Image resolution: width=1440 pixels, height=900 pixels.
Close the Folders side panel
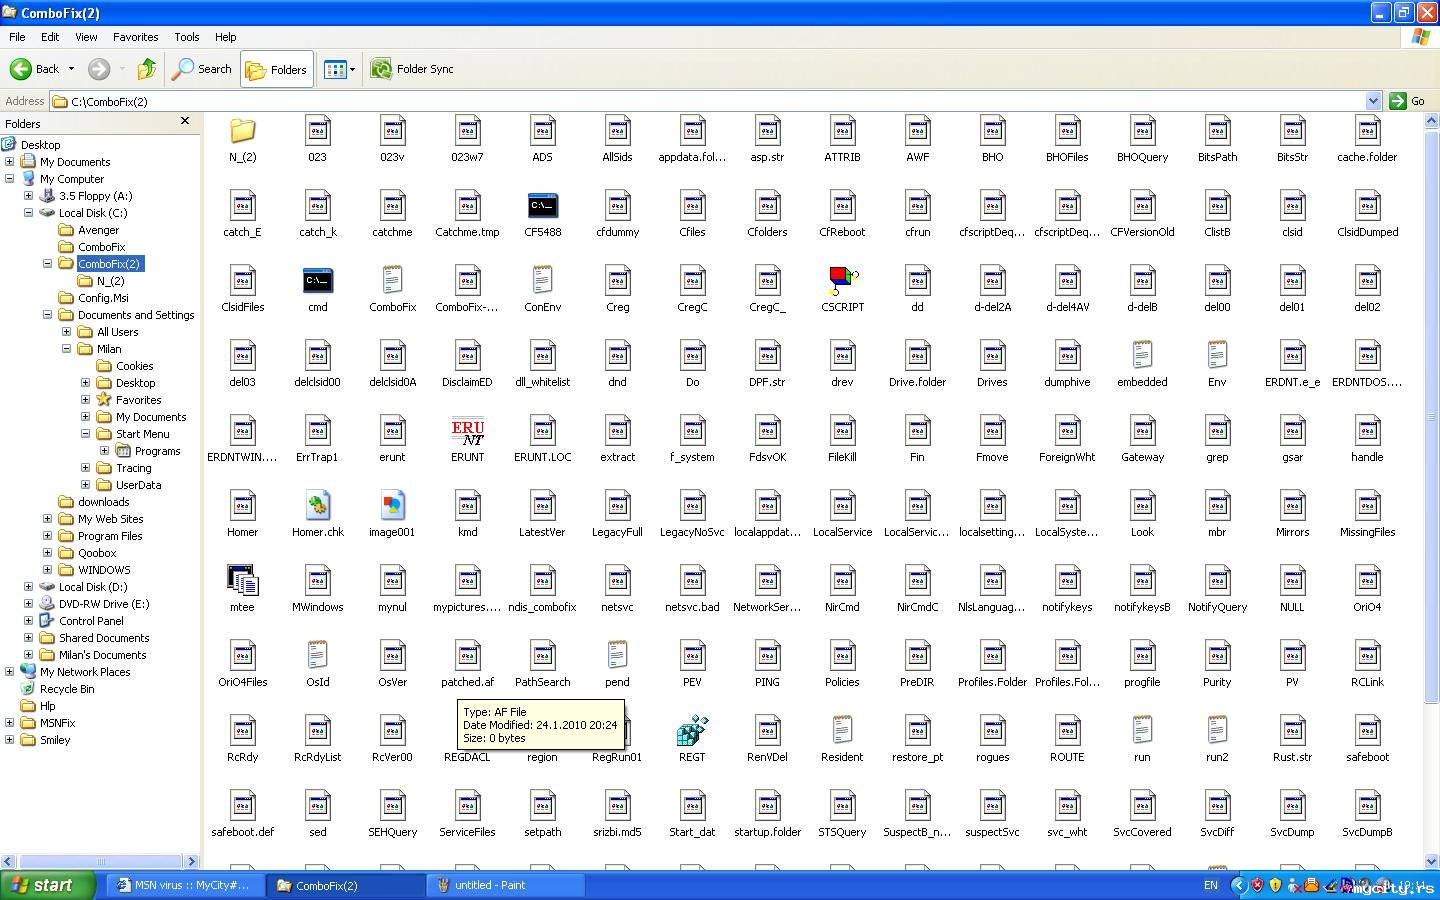point(185,121)
